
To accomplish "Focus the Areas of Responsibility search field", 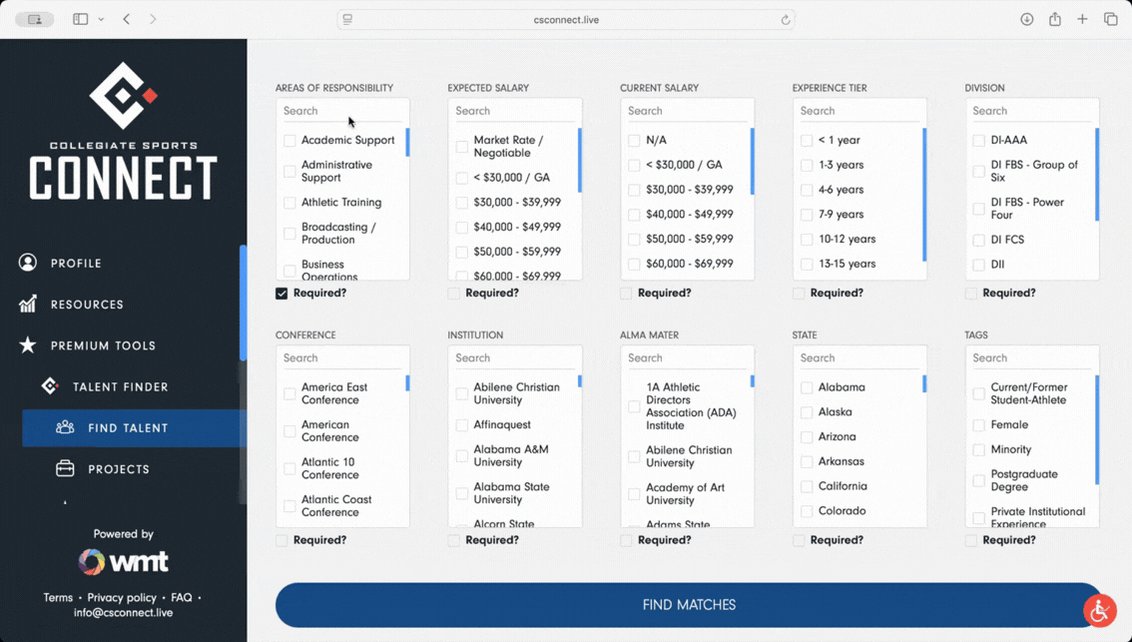I will (342, 111).
